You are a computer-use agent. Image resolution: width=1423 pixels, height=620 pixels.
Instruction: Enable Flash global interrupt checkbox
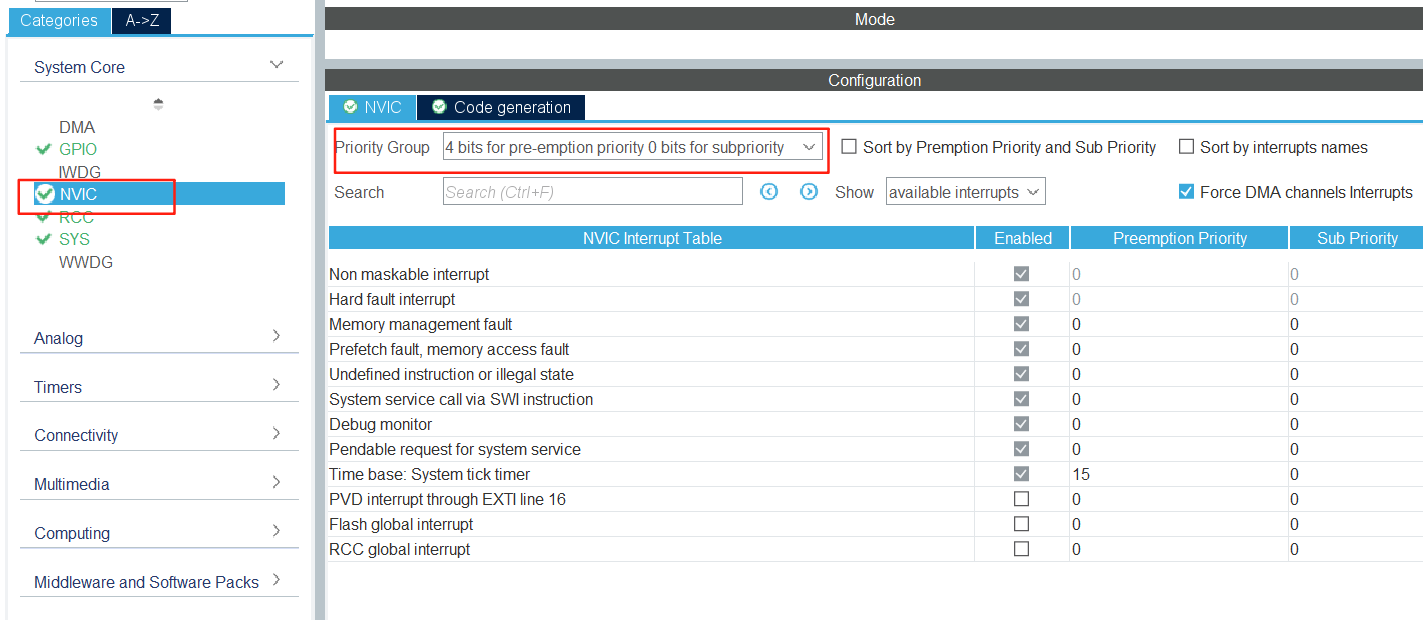pos(1021,524)
